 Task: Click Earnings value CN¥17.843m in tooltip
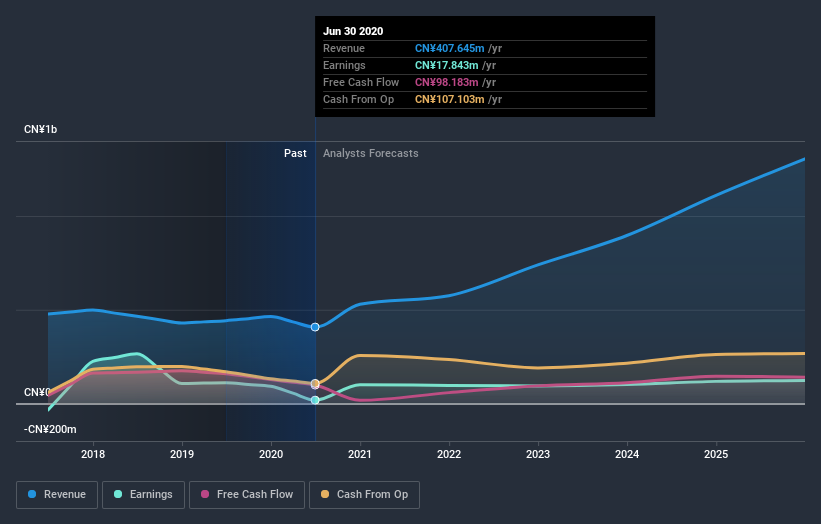pos(447,65)
